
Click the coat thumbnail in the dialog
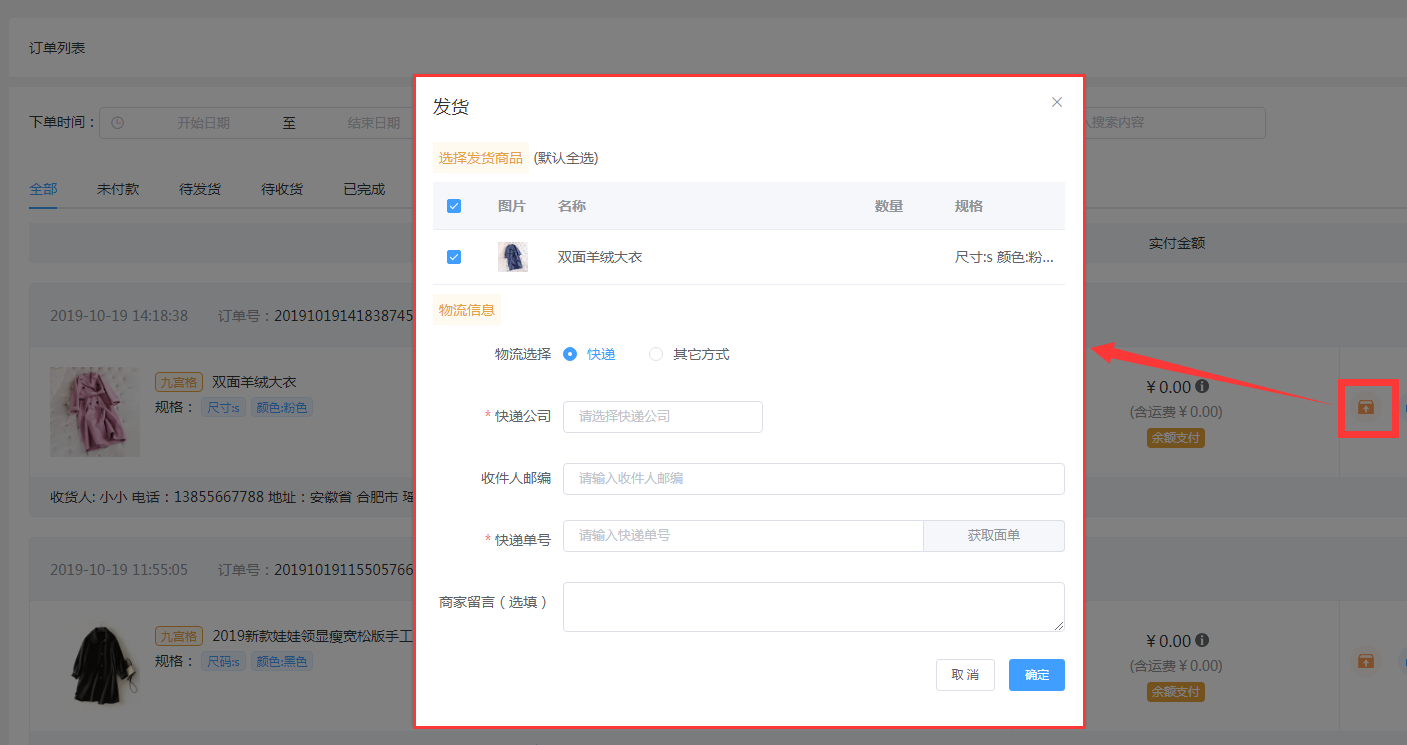click(513, 257)
